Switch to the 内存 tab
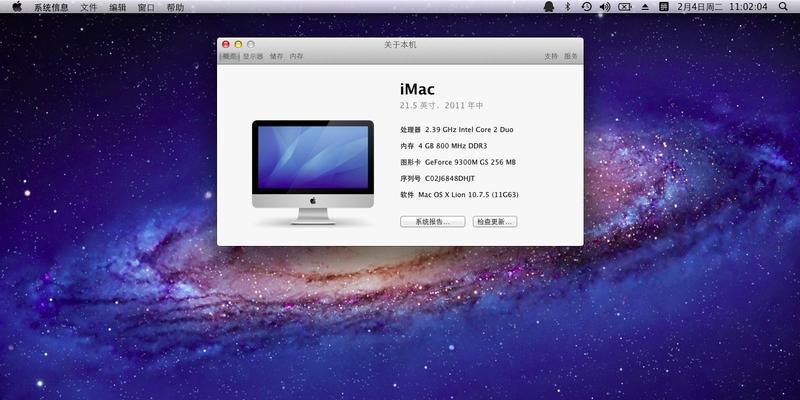The height and width of the screenshot is (400, 800). [296, 57]
